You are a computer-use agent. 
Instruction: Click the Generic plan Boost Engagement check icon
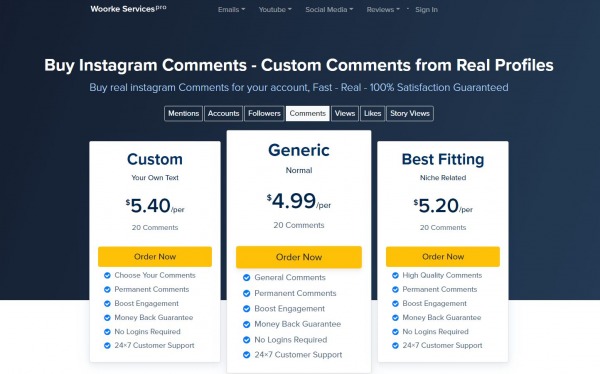point(246,309)
